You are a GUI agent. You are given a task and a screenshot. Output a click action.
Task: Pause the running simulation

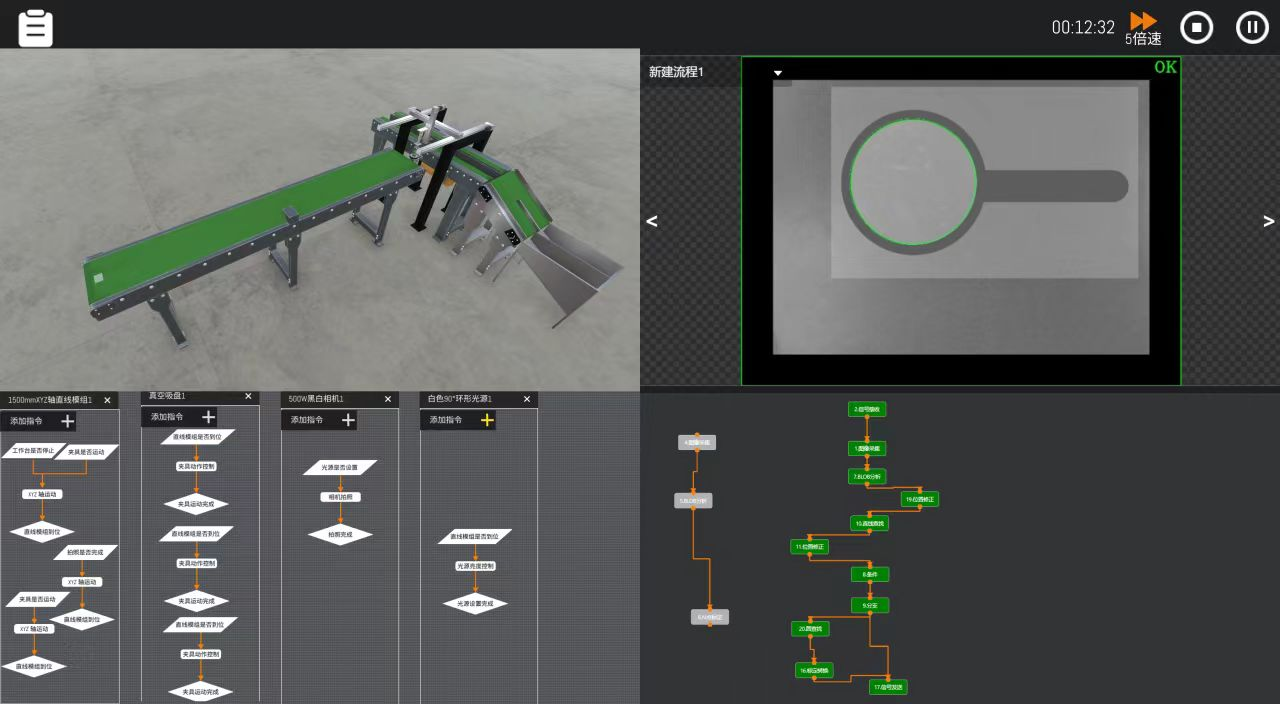pyautogui.click(x=1252, y=27)
